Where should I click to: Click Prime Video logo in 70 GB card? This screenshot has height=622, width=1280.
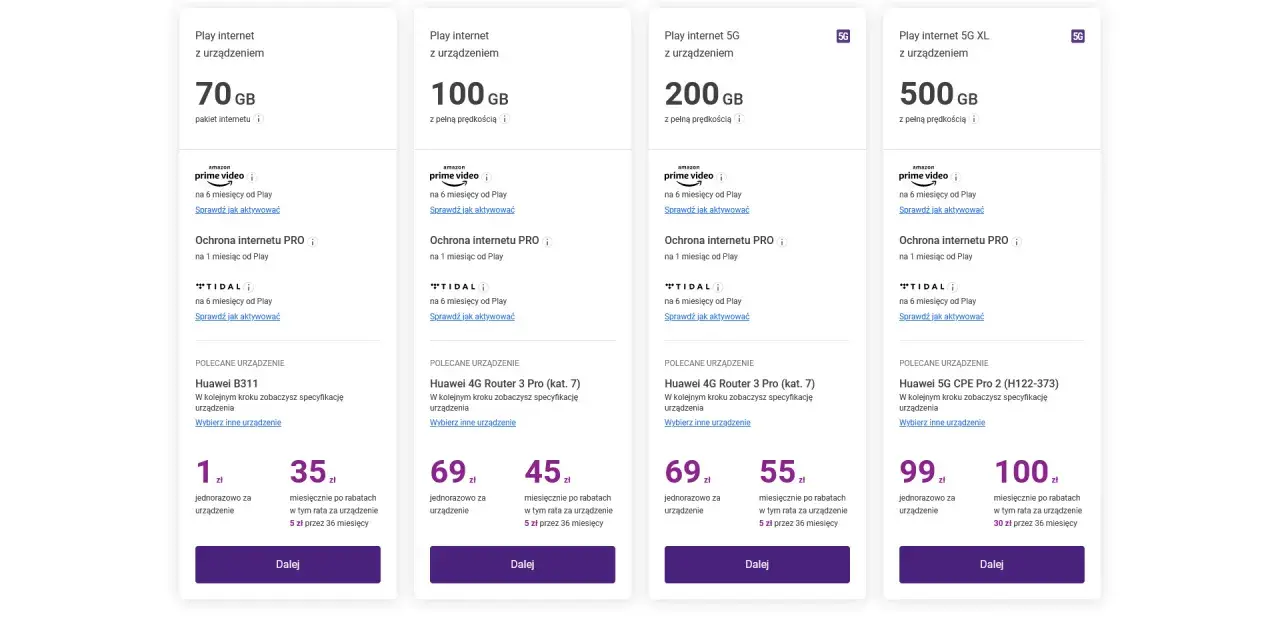[220, 175]
